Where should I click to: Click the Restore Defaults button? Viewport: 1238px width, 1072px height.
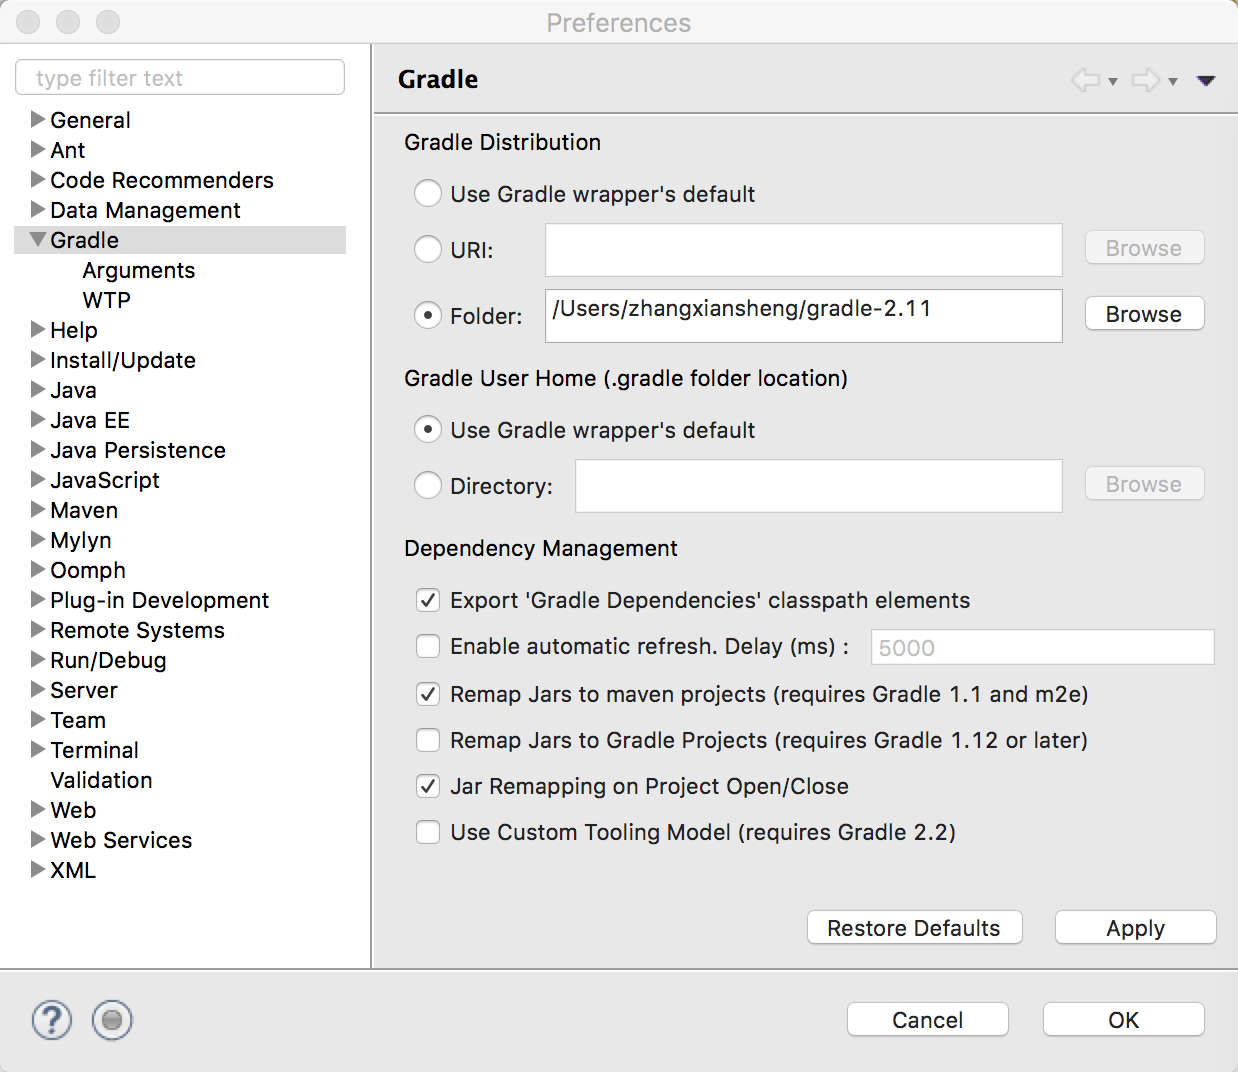[914, 928]
